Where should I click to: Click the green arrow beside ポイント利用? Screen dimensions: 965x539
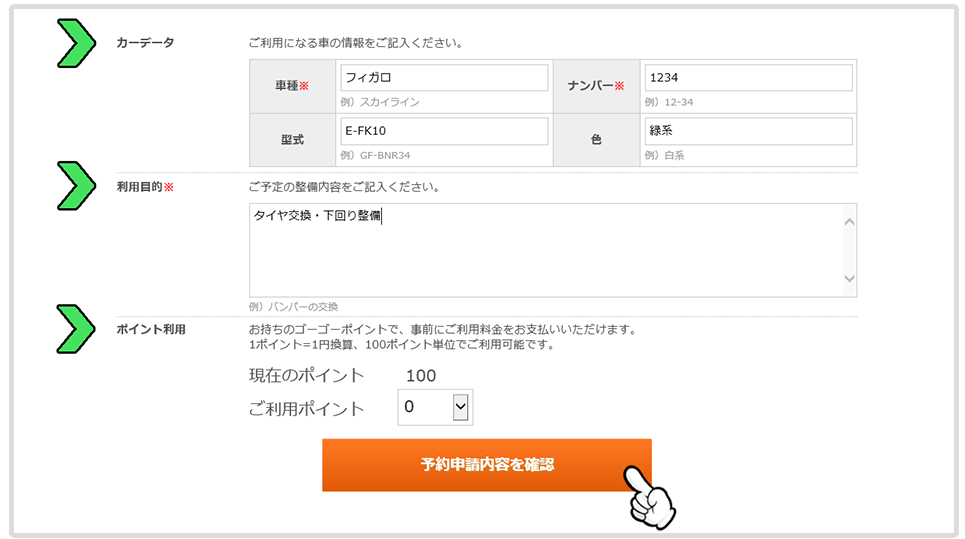(76, 329)
